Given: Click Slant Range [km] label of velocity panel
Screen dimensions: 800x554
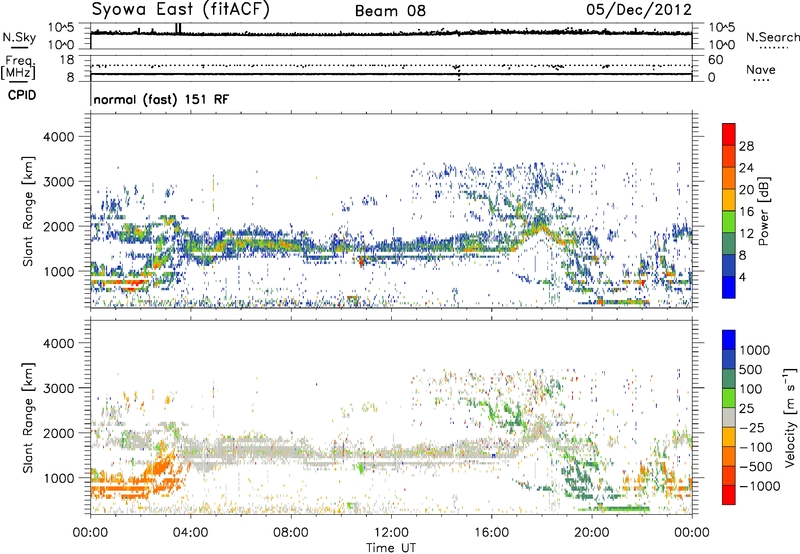Looking at the screenshot, I should click(28, 418).
